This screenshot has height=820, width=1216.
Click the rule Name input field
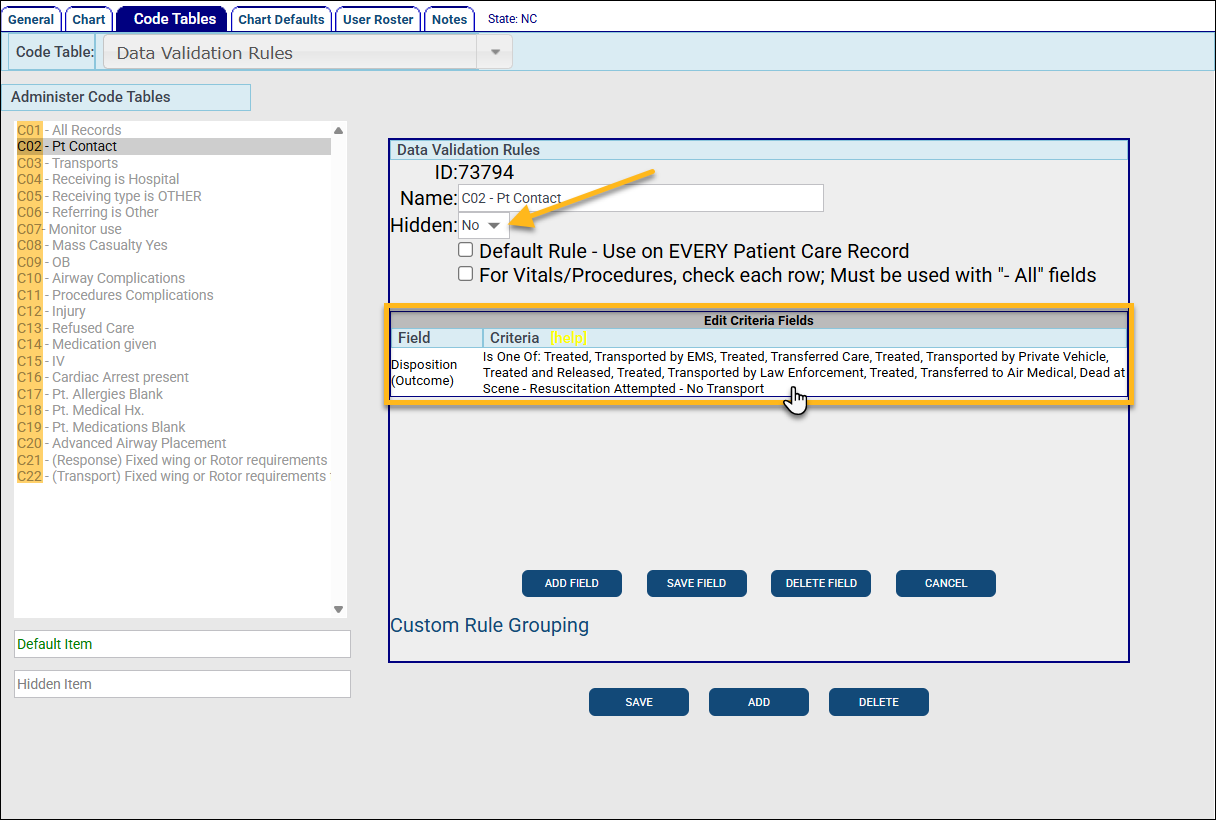coord(640,198)
